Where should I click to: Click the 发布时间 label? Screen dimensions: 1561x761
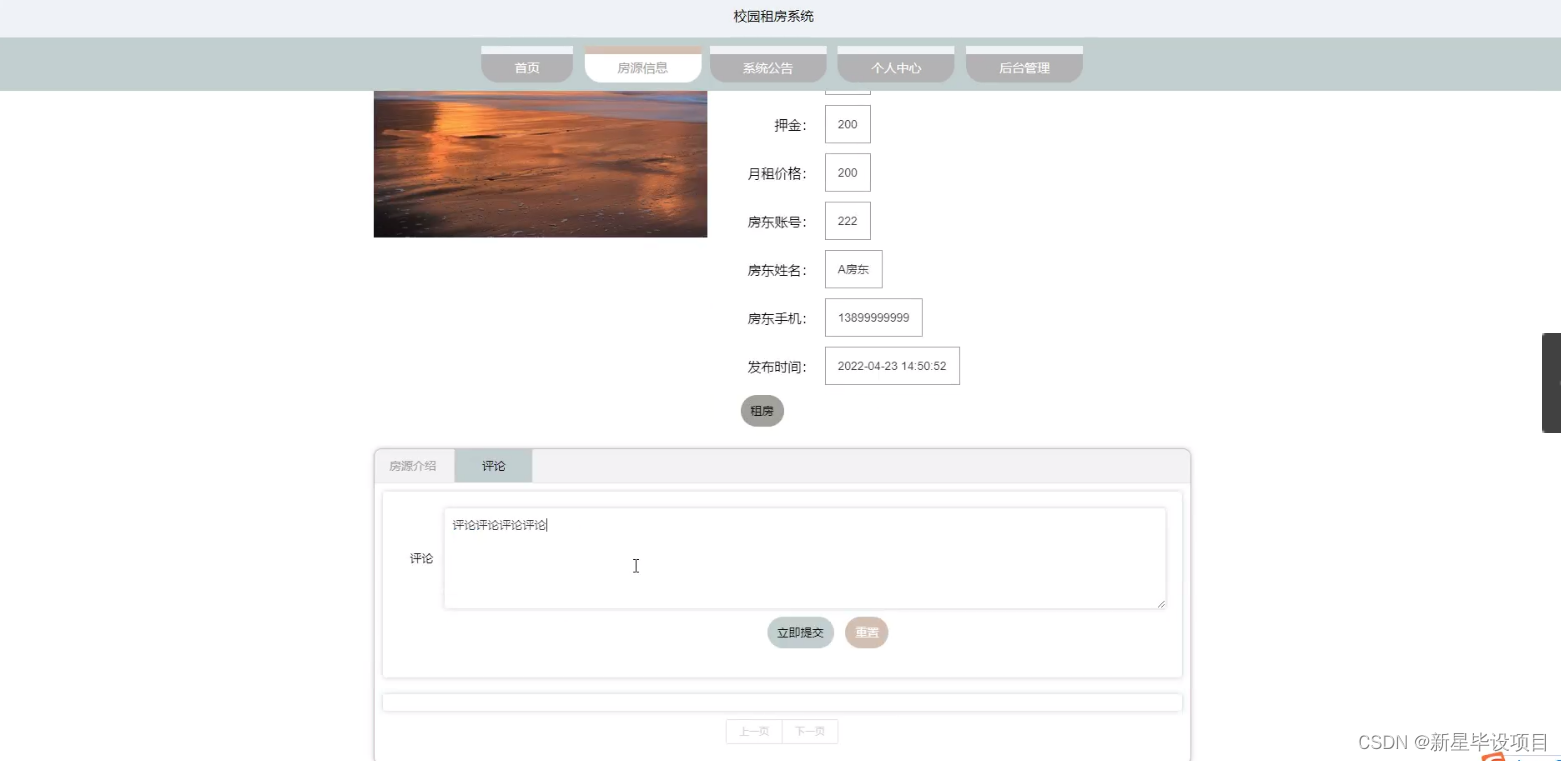tap(777, 367)
